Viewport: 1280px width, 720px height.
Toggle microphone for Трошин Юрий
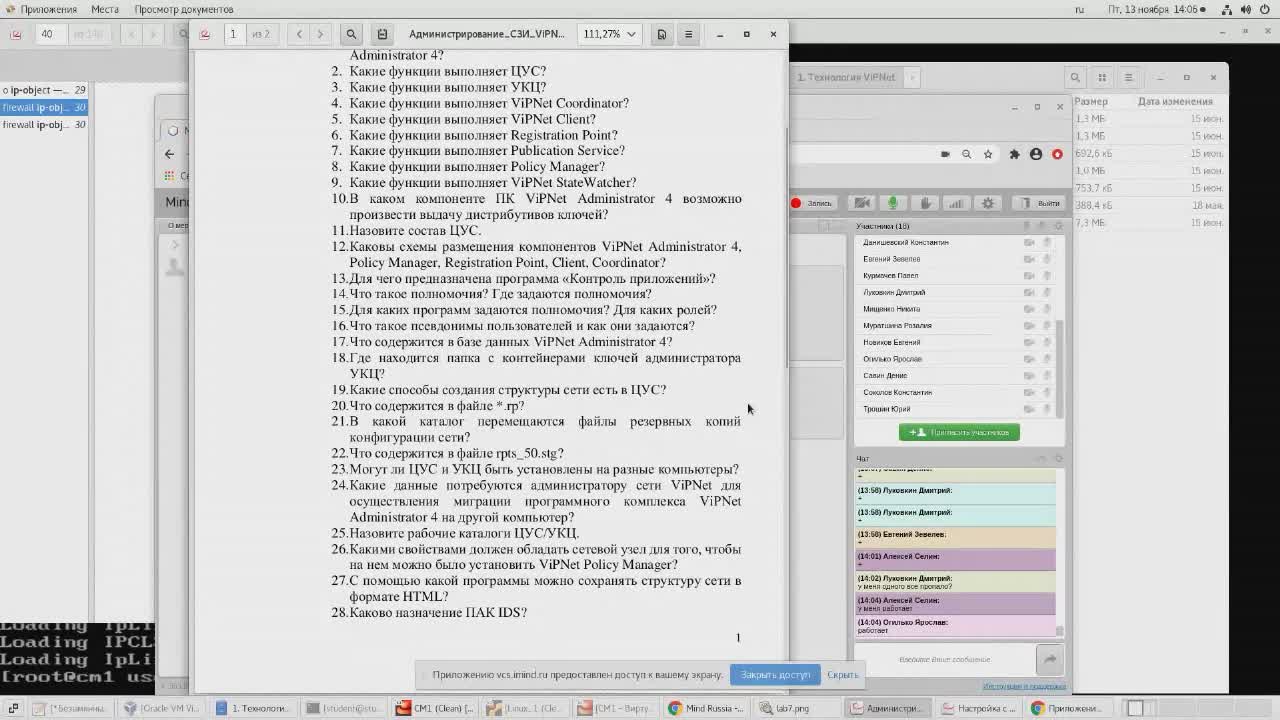pyautogui.click(x=1047, y=409)
